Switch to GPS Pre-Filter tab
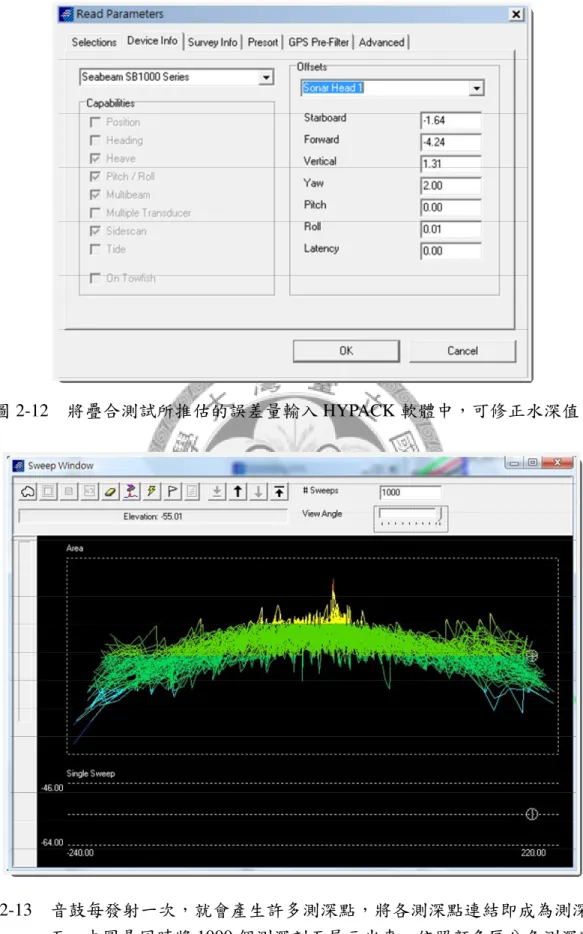583x934 pixels. pos(319,42)
